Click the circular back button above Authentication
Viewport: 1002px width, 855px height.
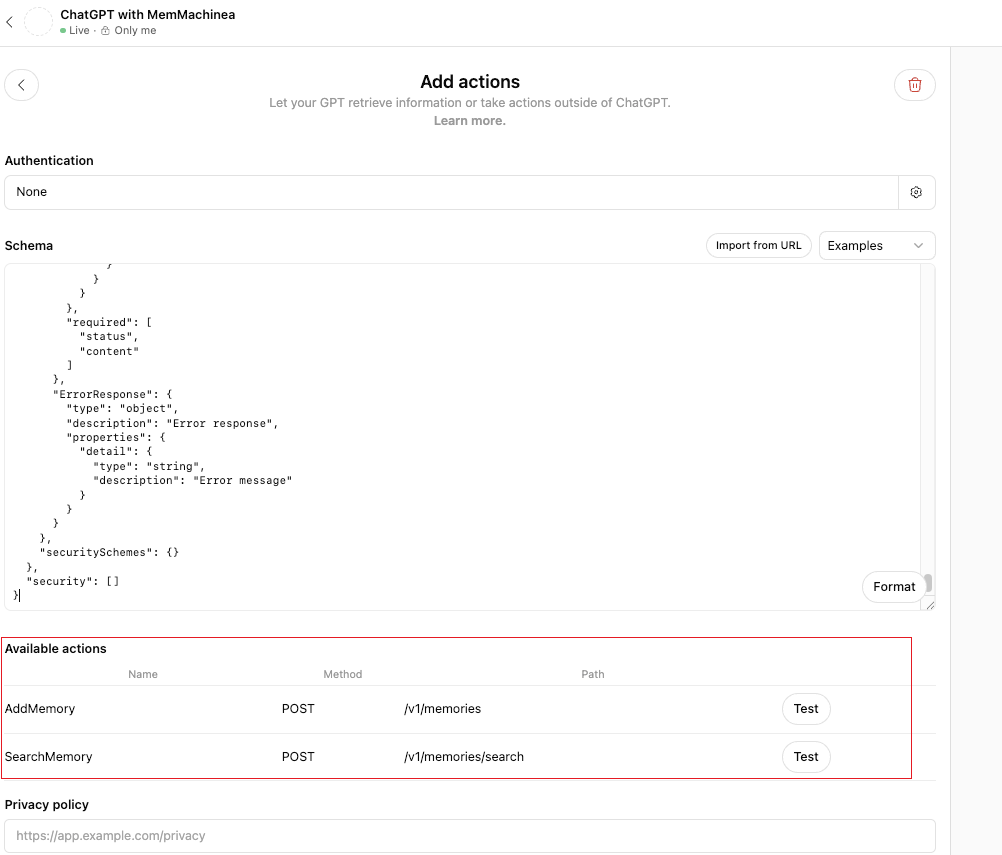(x=21, y=84)
